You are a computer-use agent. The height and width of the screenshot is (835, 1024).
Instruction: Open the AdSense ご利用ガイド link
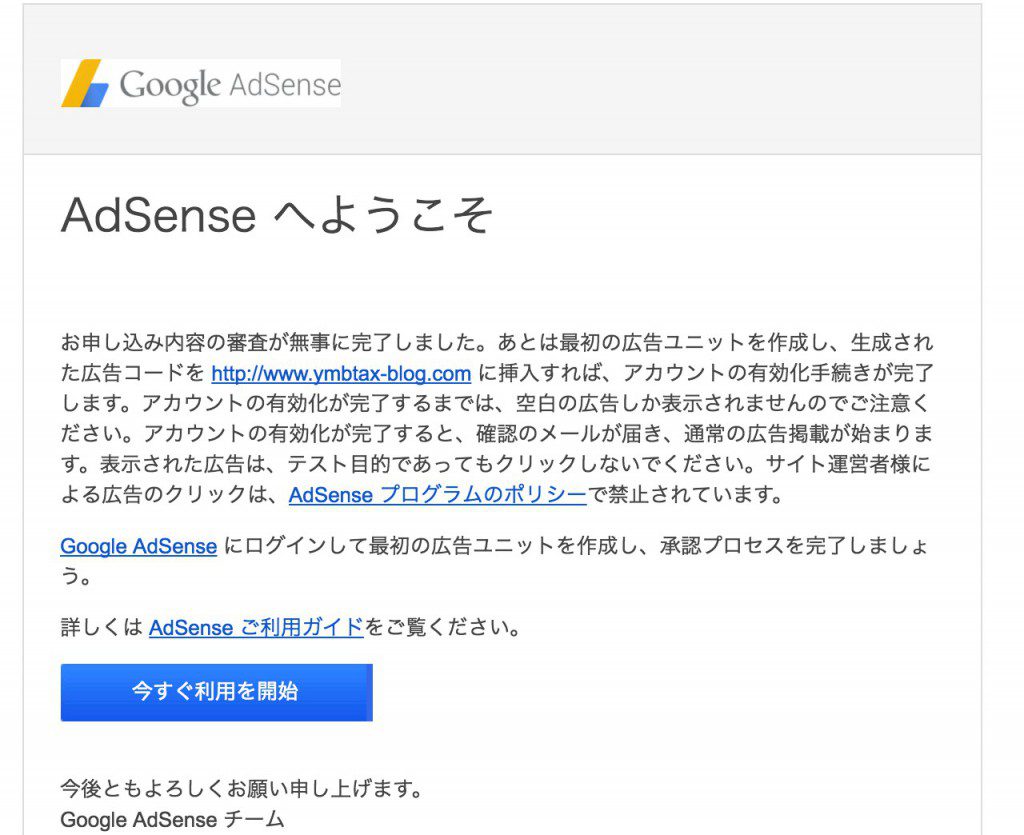tap(256, 627)
